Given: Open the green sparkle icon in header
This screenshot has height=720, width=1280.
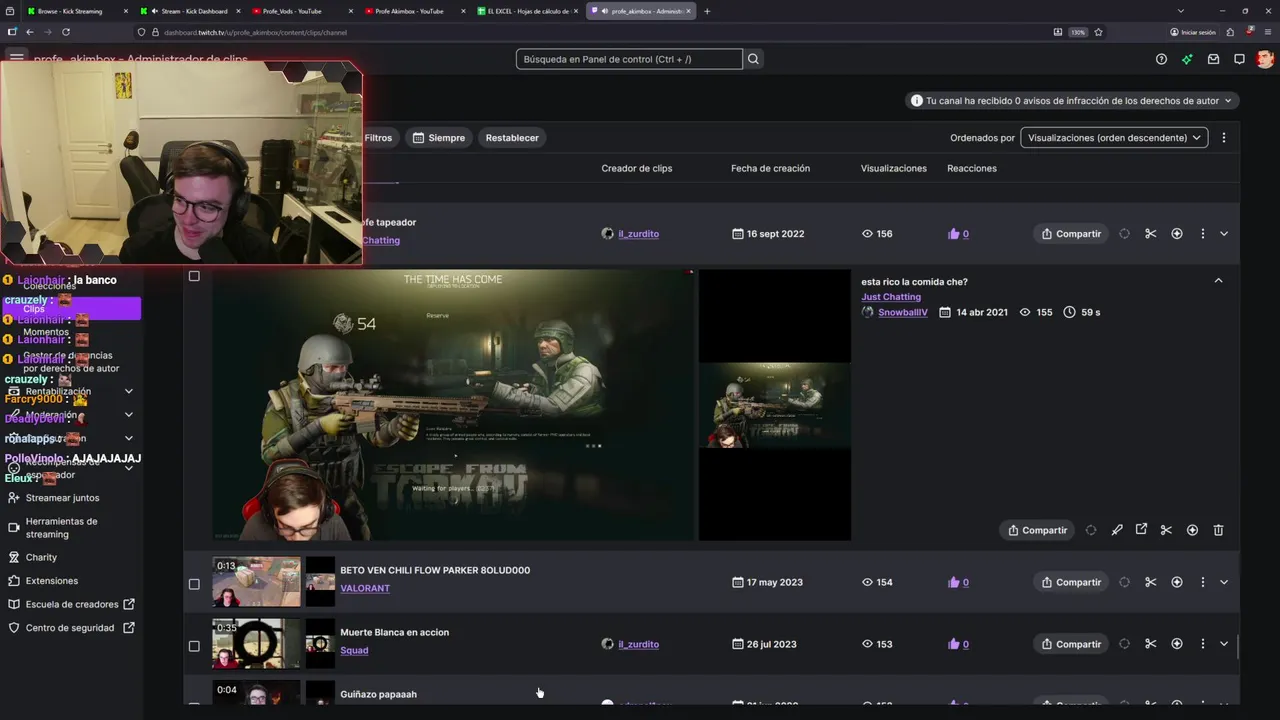Looking at the screenshot, I should point(1187,59).
